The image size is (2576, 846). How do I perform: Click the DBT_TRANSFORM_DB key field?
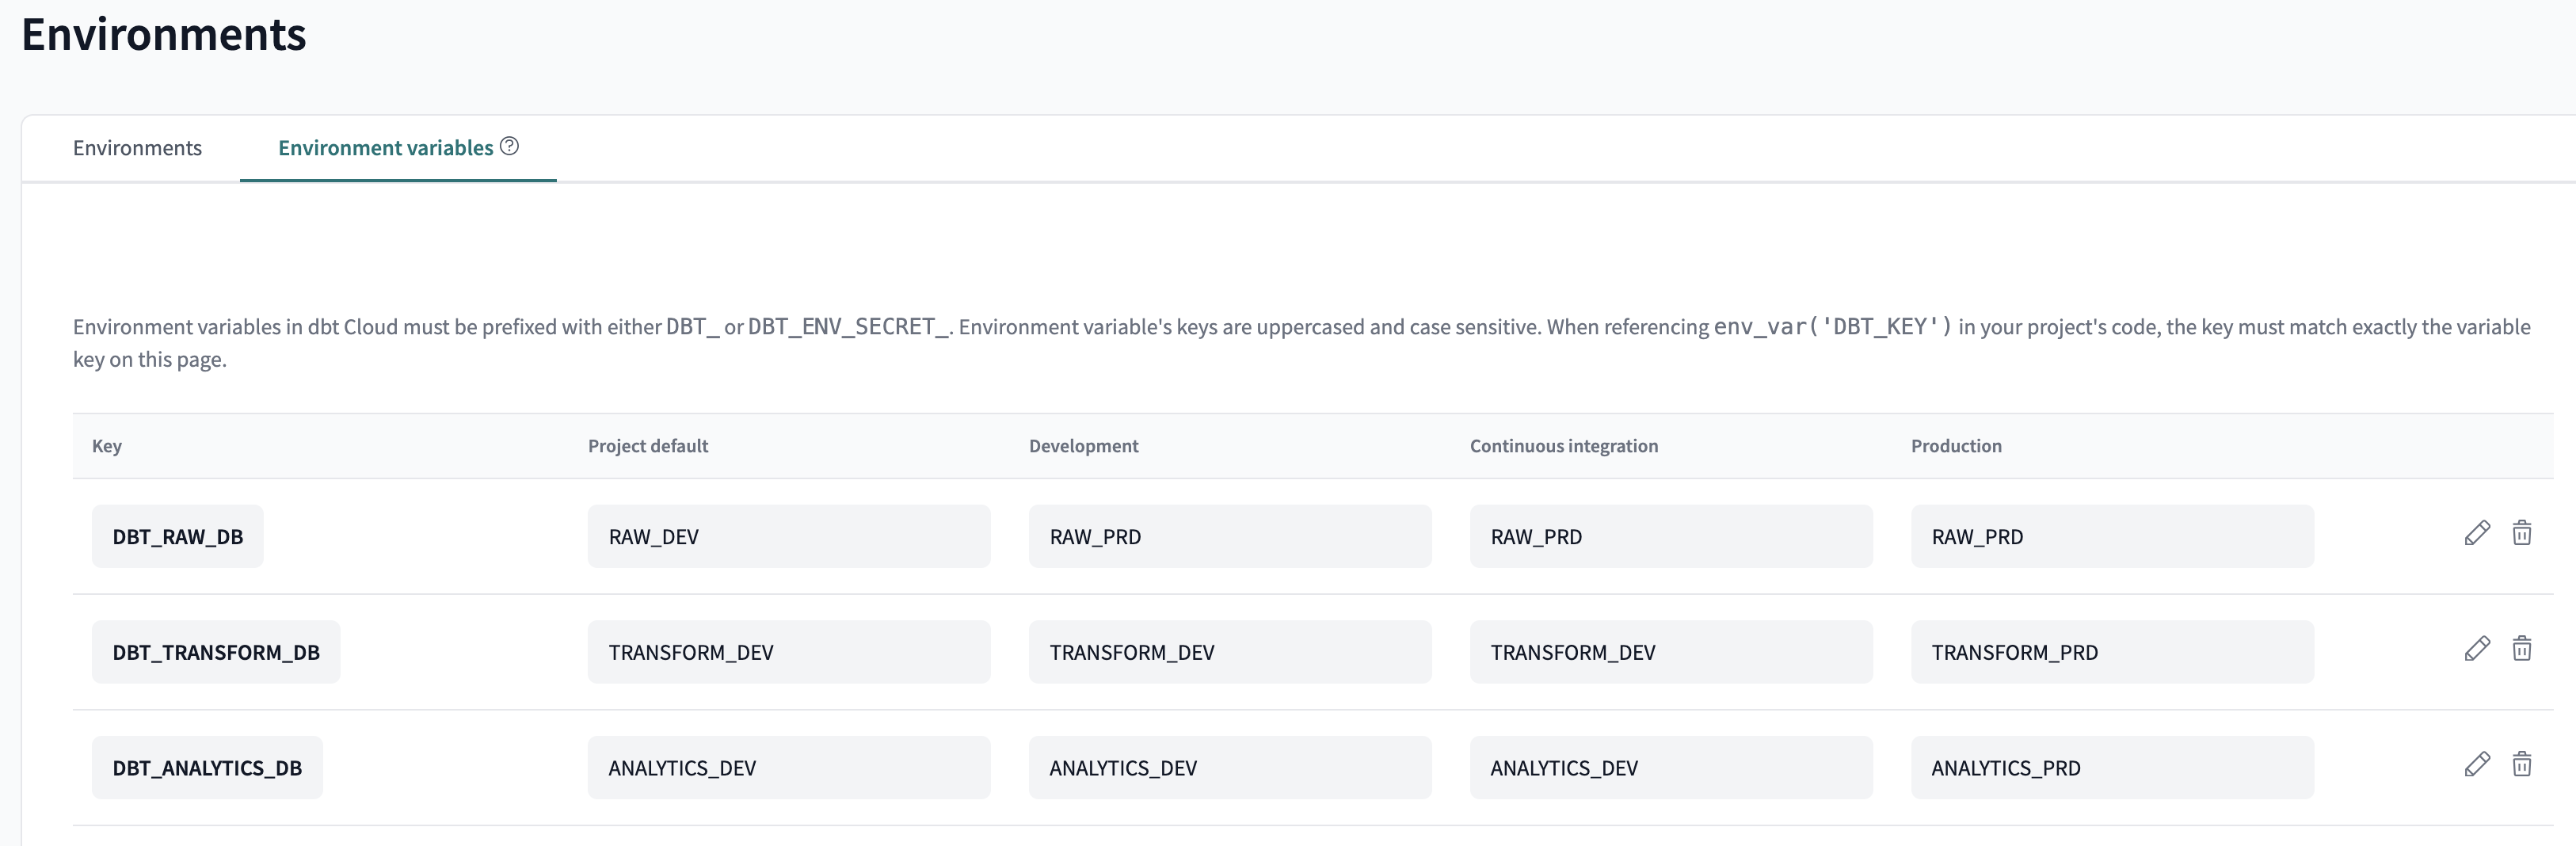tap(216, 652)
